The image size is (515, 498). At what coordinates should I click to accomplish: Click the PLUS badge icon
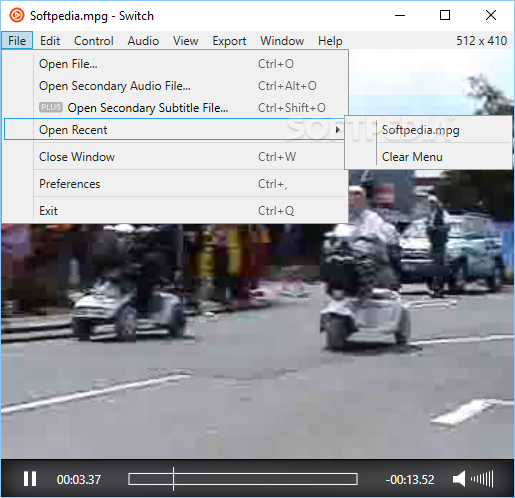click(51, 107)
